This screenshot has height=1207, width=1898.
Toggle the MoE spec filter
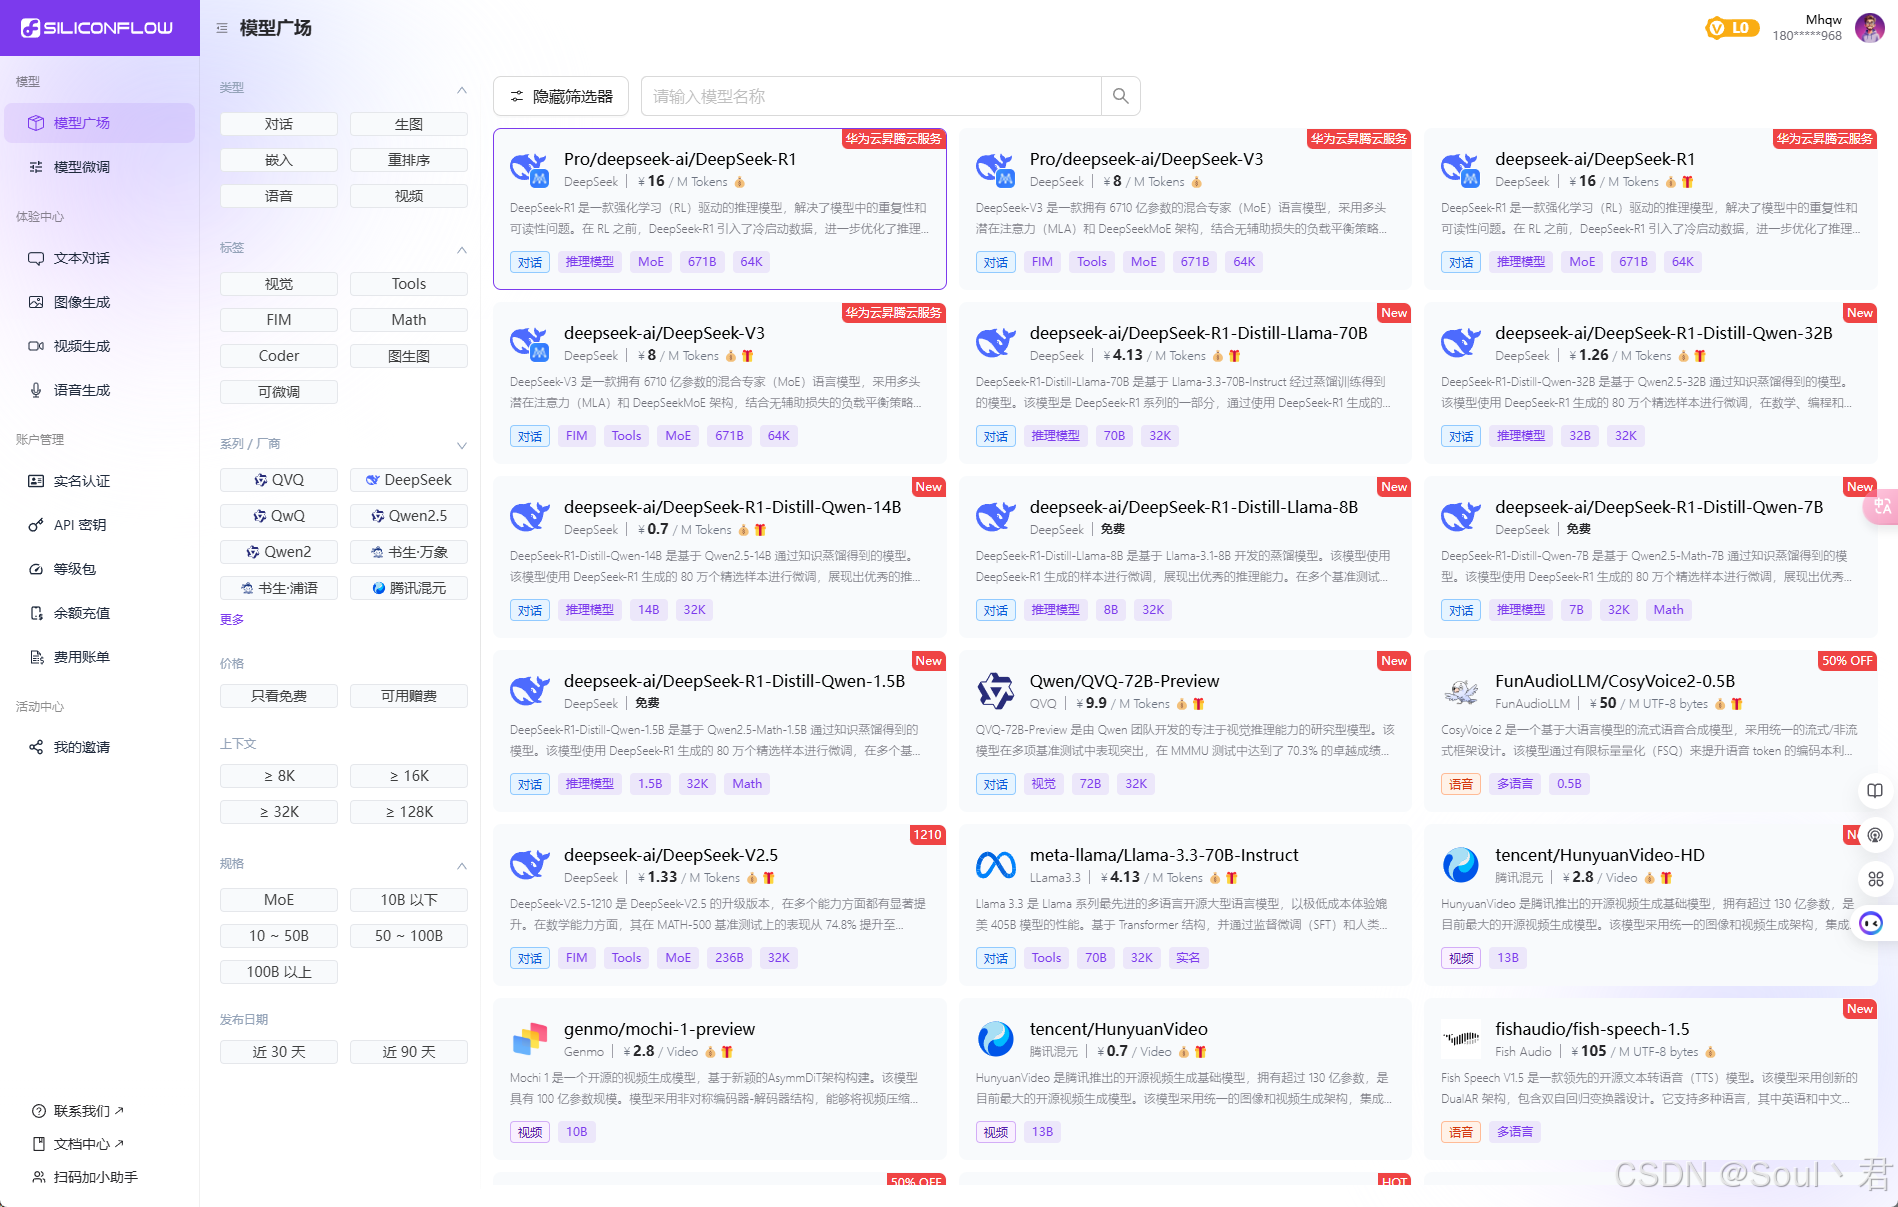tap(279, 900)
